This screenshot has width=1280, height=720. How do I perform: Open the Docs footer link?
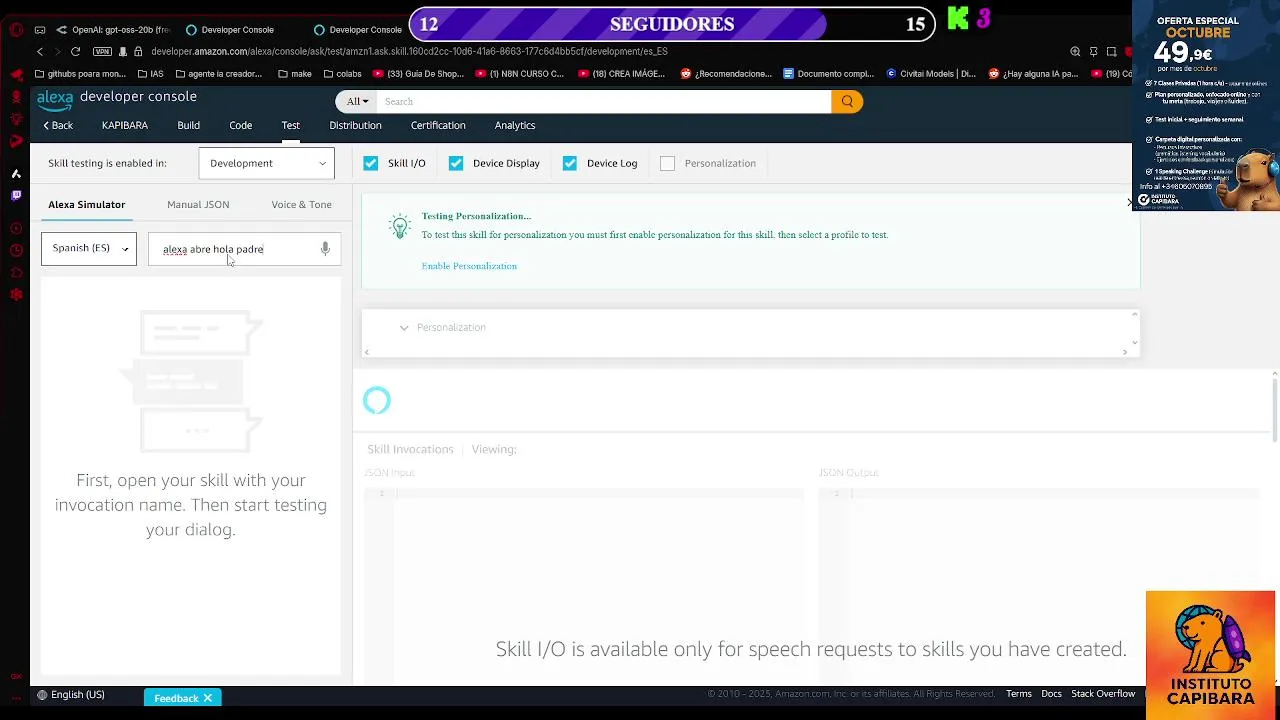1051,694
